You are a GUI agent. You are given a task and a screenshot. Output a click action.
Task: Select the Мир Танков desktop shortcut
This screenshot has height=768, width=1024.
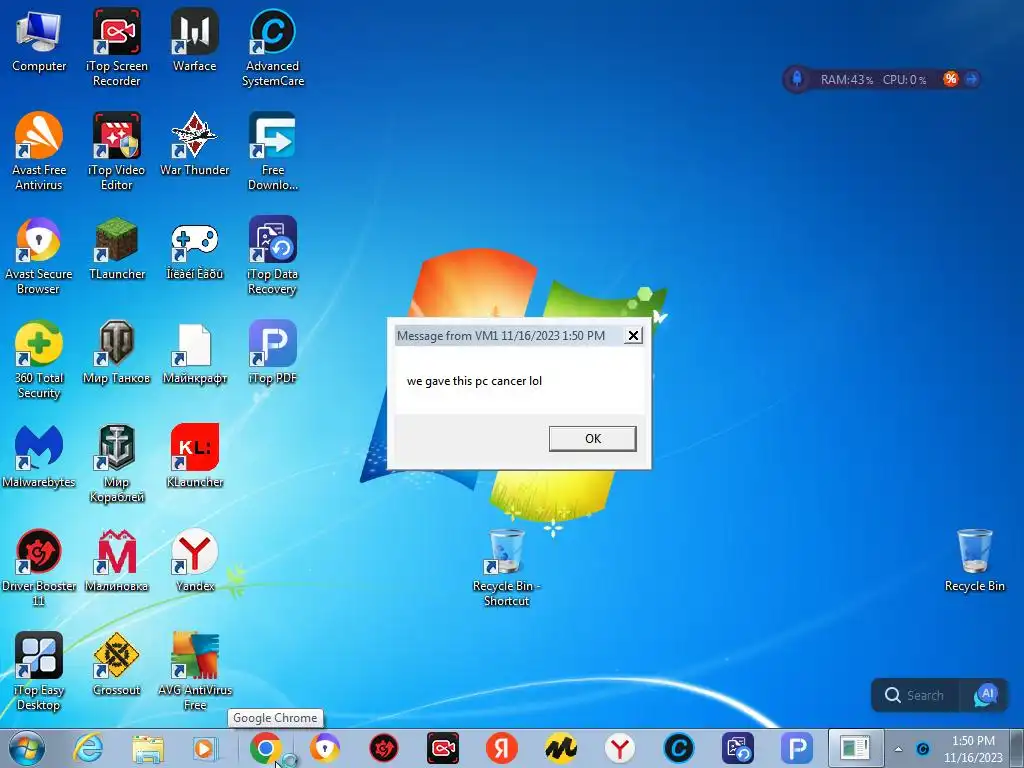pos(116,353)
